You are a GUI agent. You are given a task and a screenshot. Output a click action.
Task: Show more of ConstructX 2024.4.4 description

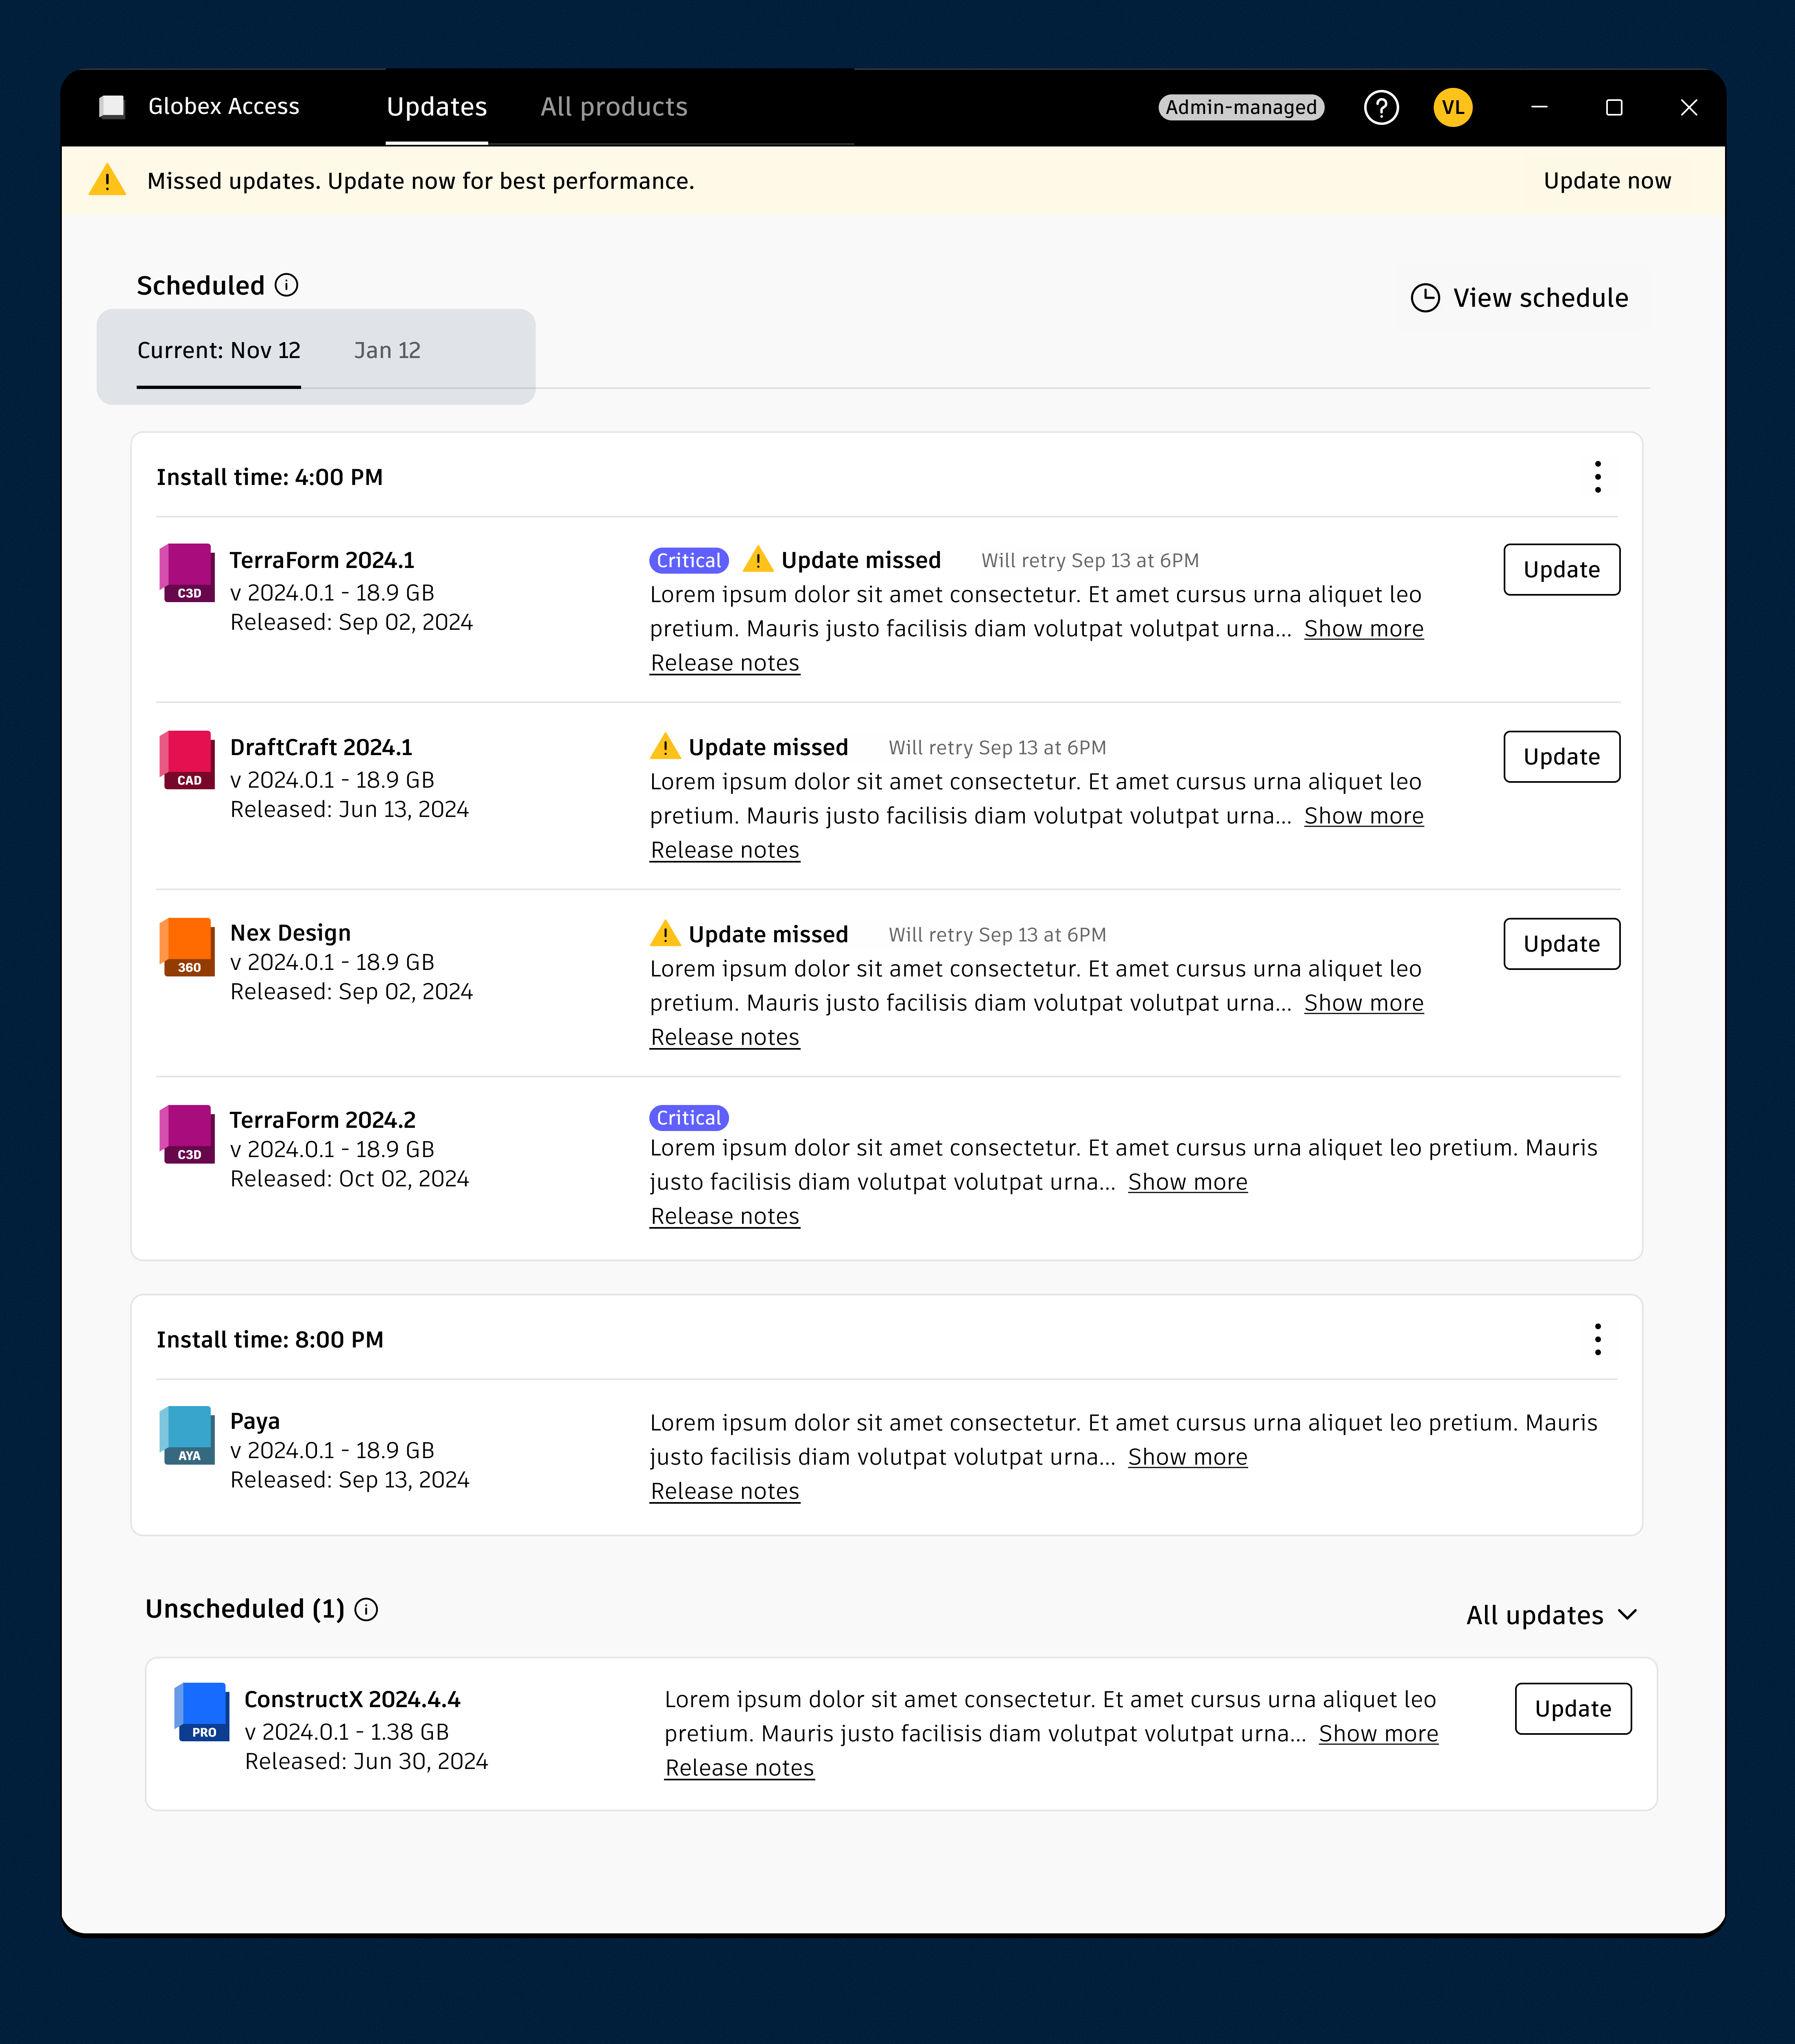click(1379, 1734)
